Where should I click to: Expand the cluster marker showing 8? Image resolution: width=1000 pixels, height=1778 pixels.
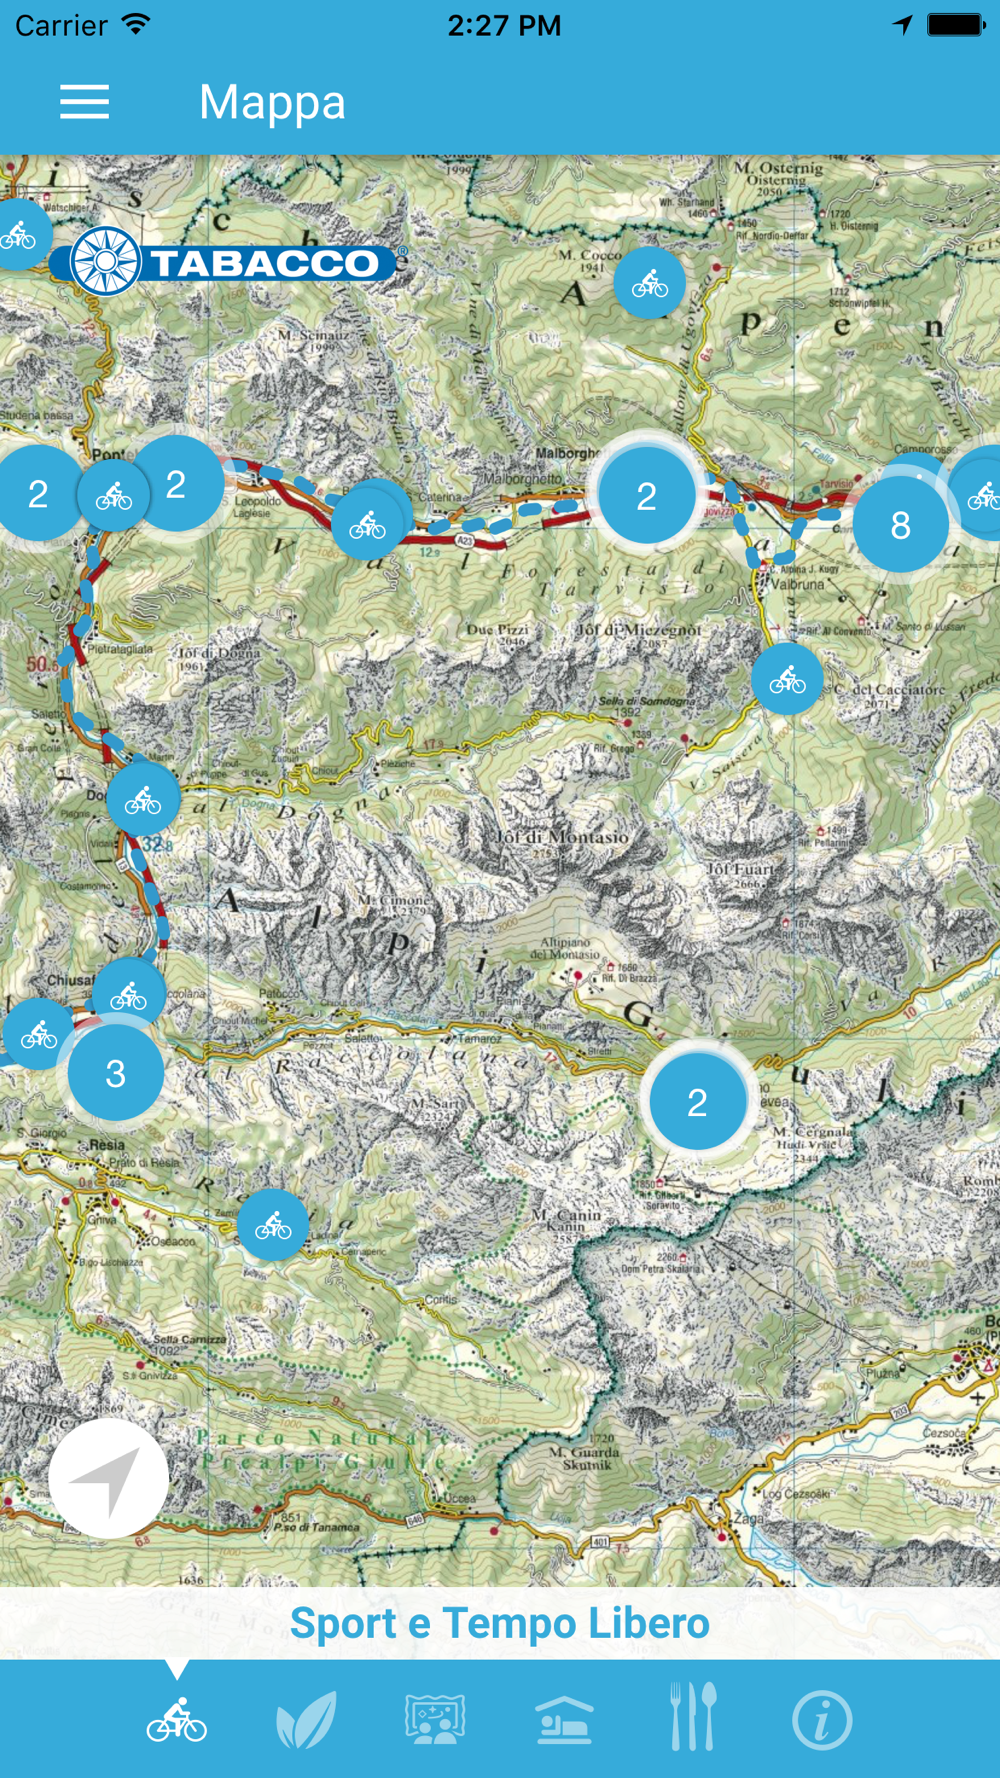point(900,525)
